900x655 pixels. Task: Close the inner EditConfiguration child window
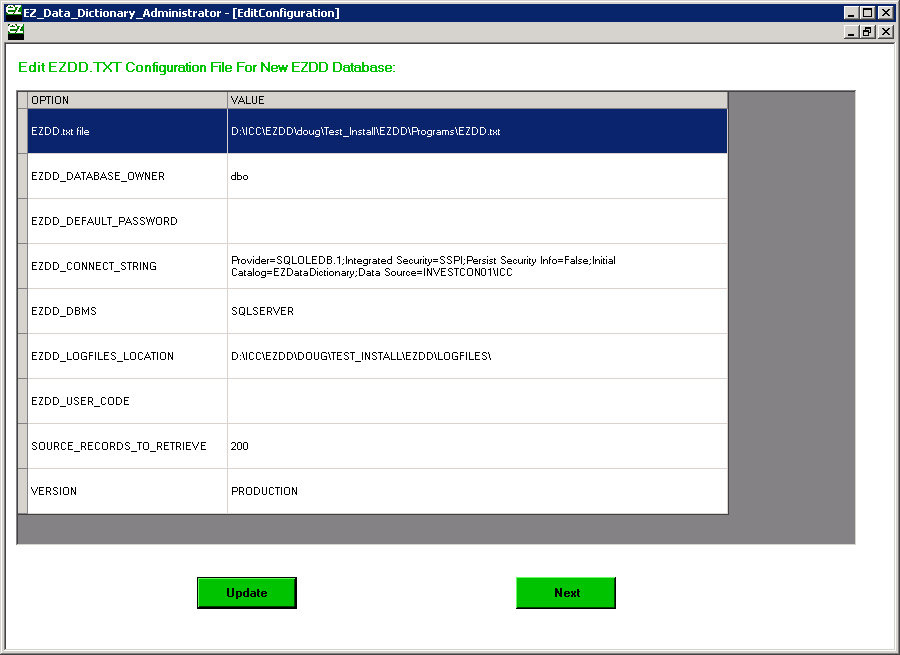point(886,32)
